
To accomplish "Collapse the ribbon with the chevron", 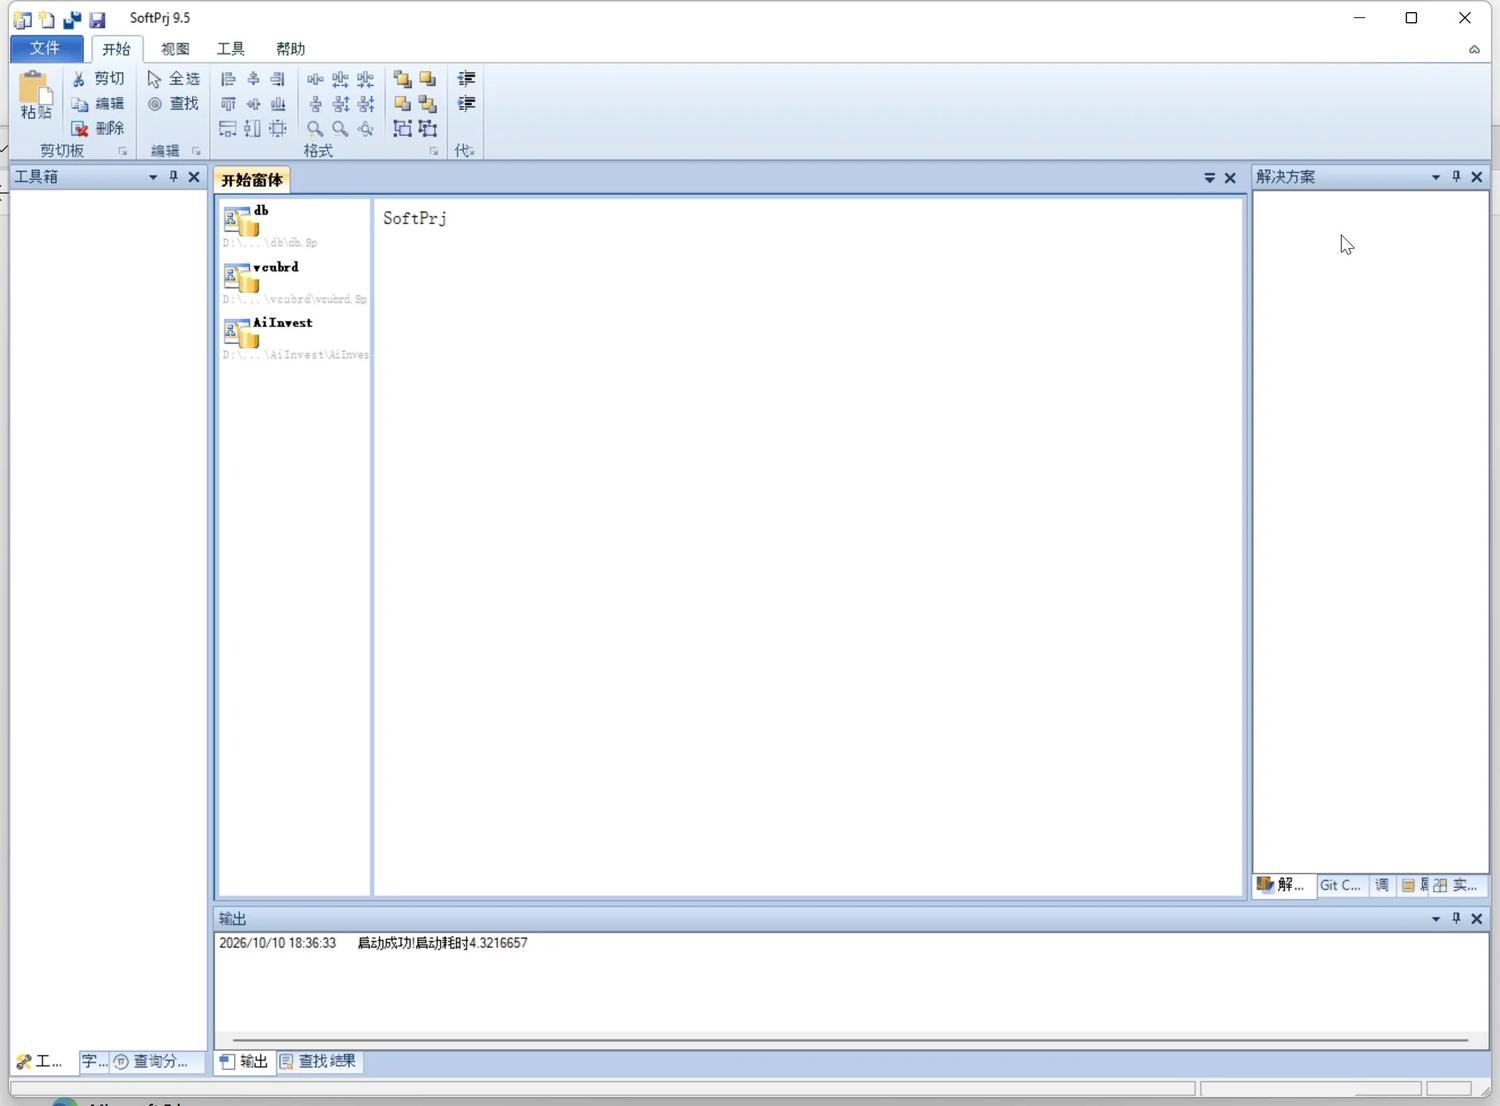I will pyautogui.click(x=1474, y=49).
